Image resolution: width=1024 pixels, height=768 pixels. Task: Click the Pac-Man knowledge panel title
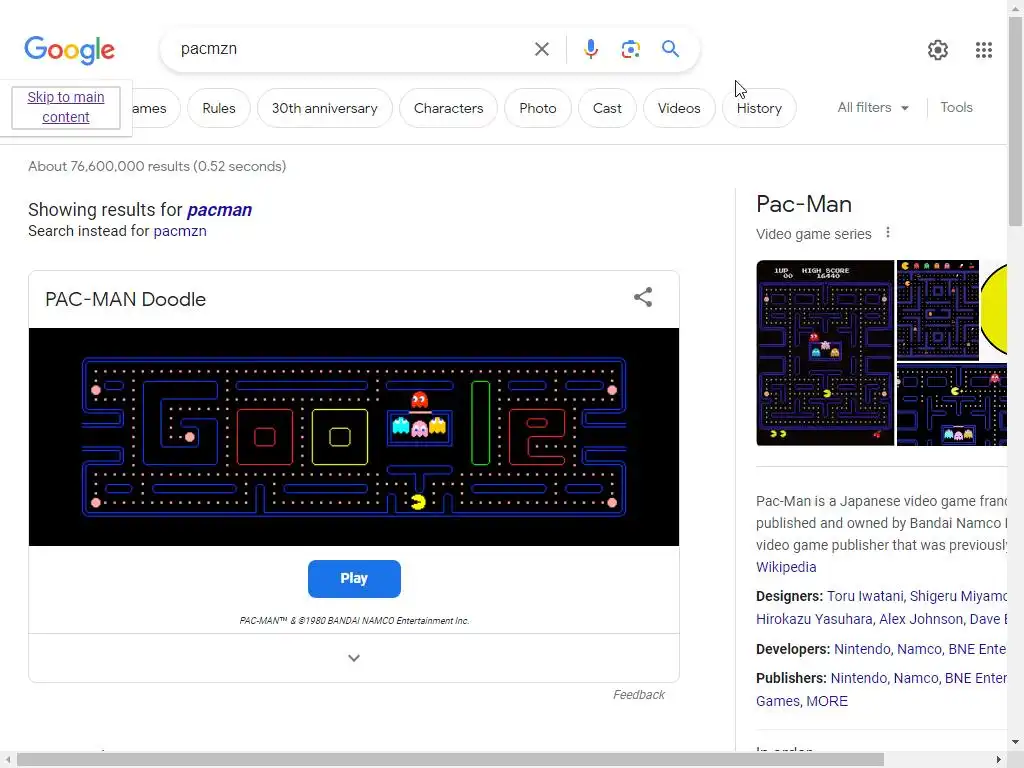pos(804,204)
